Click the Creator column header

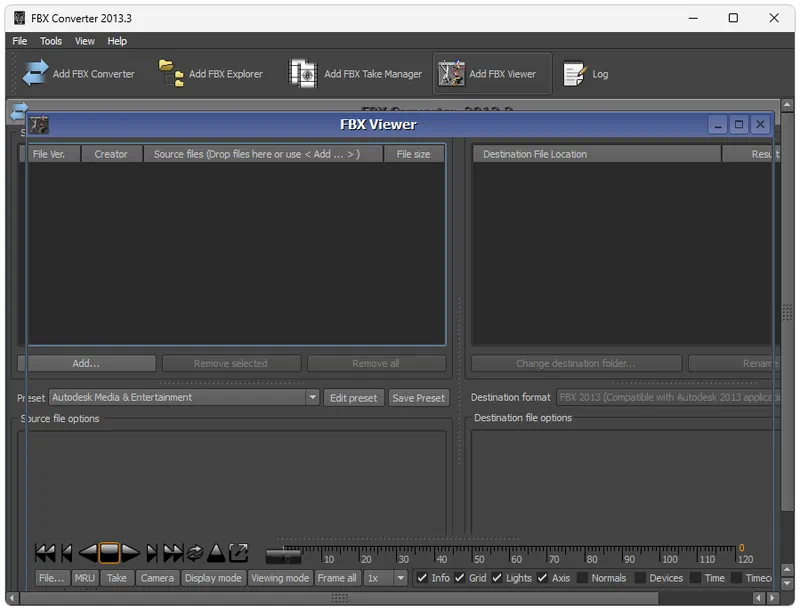tap(111, 154)
